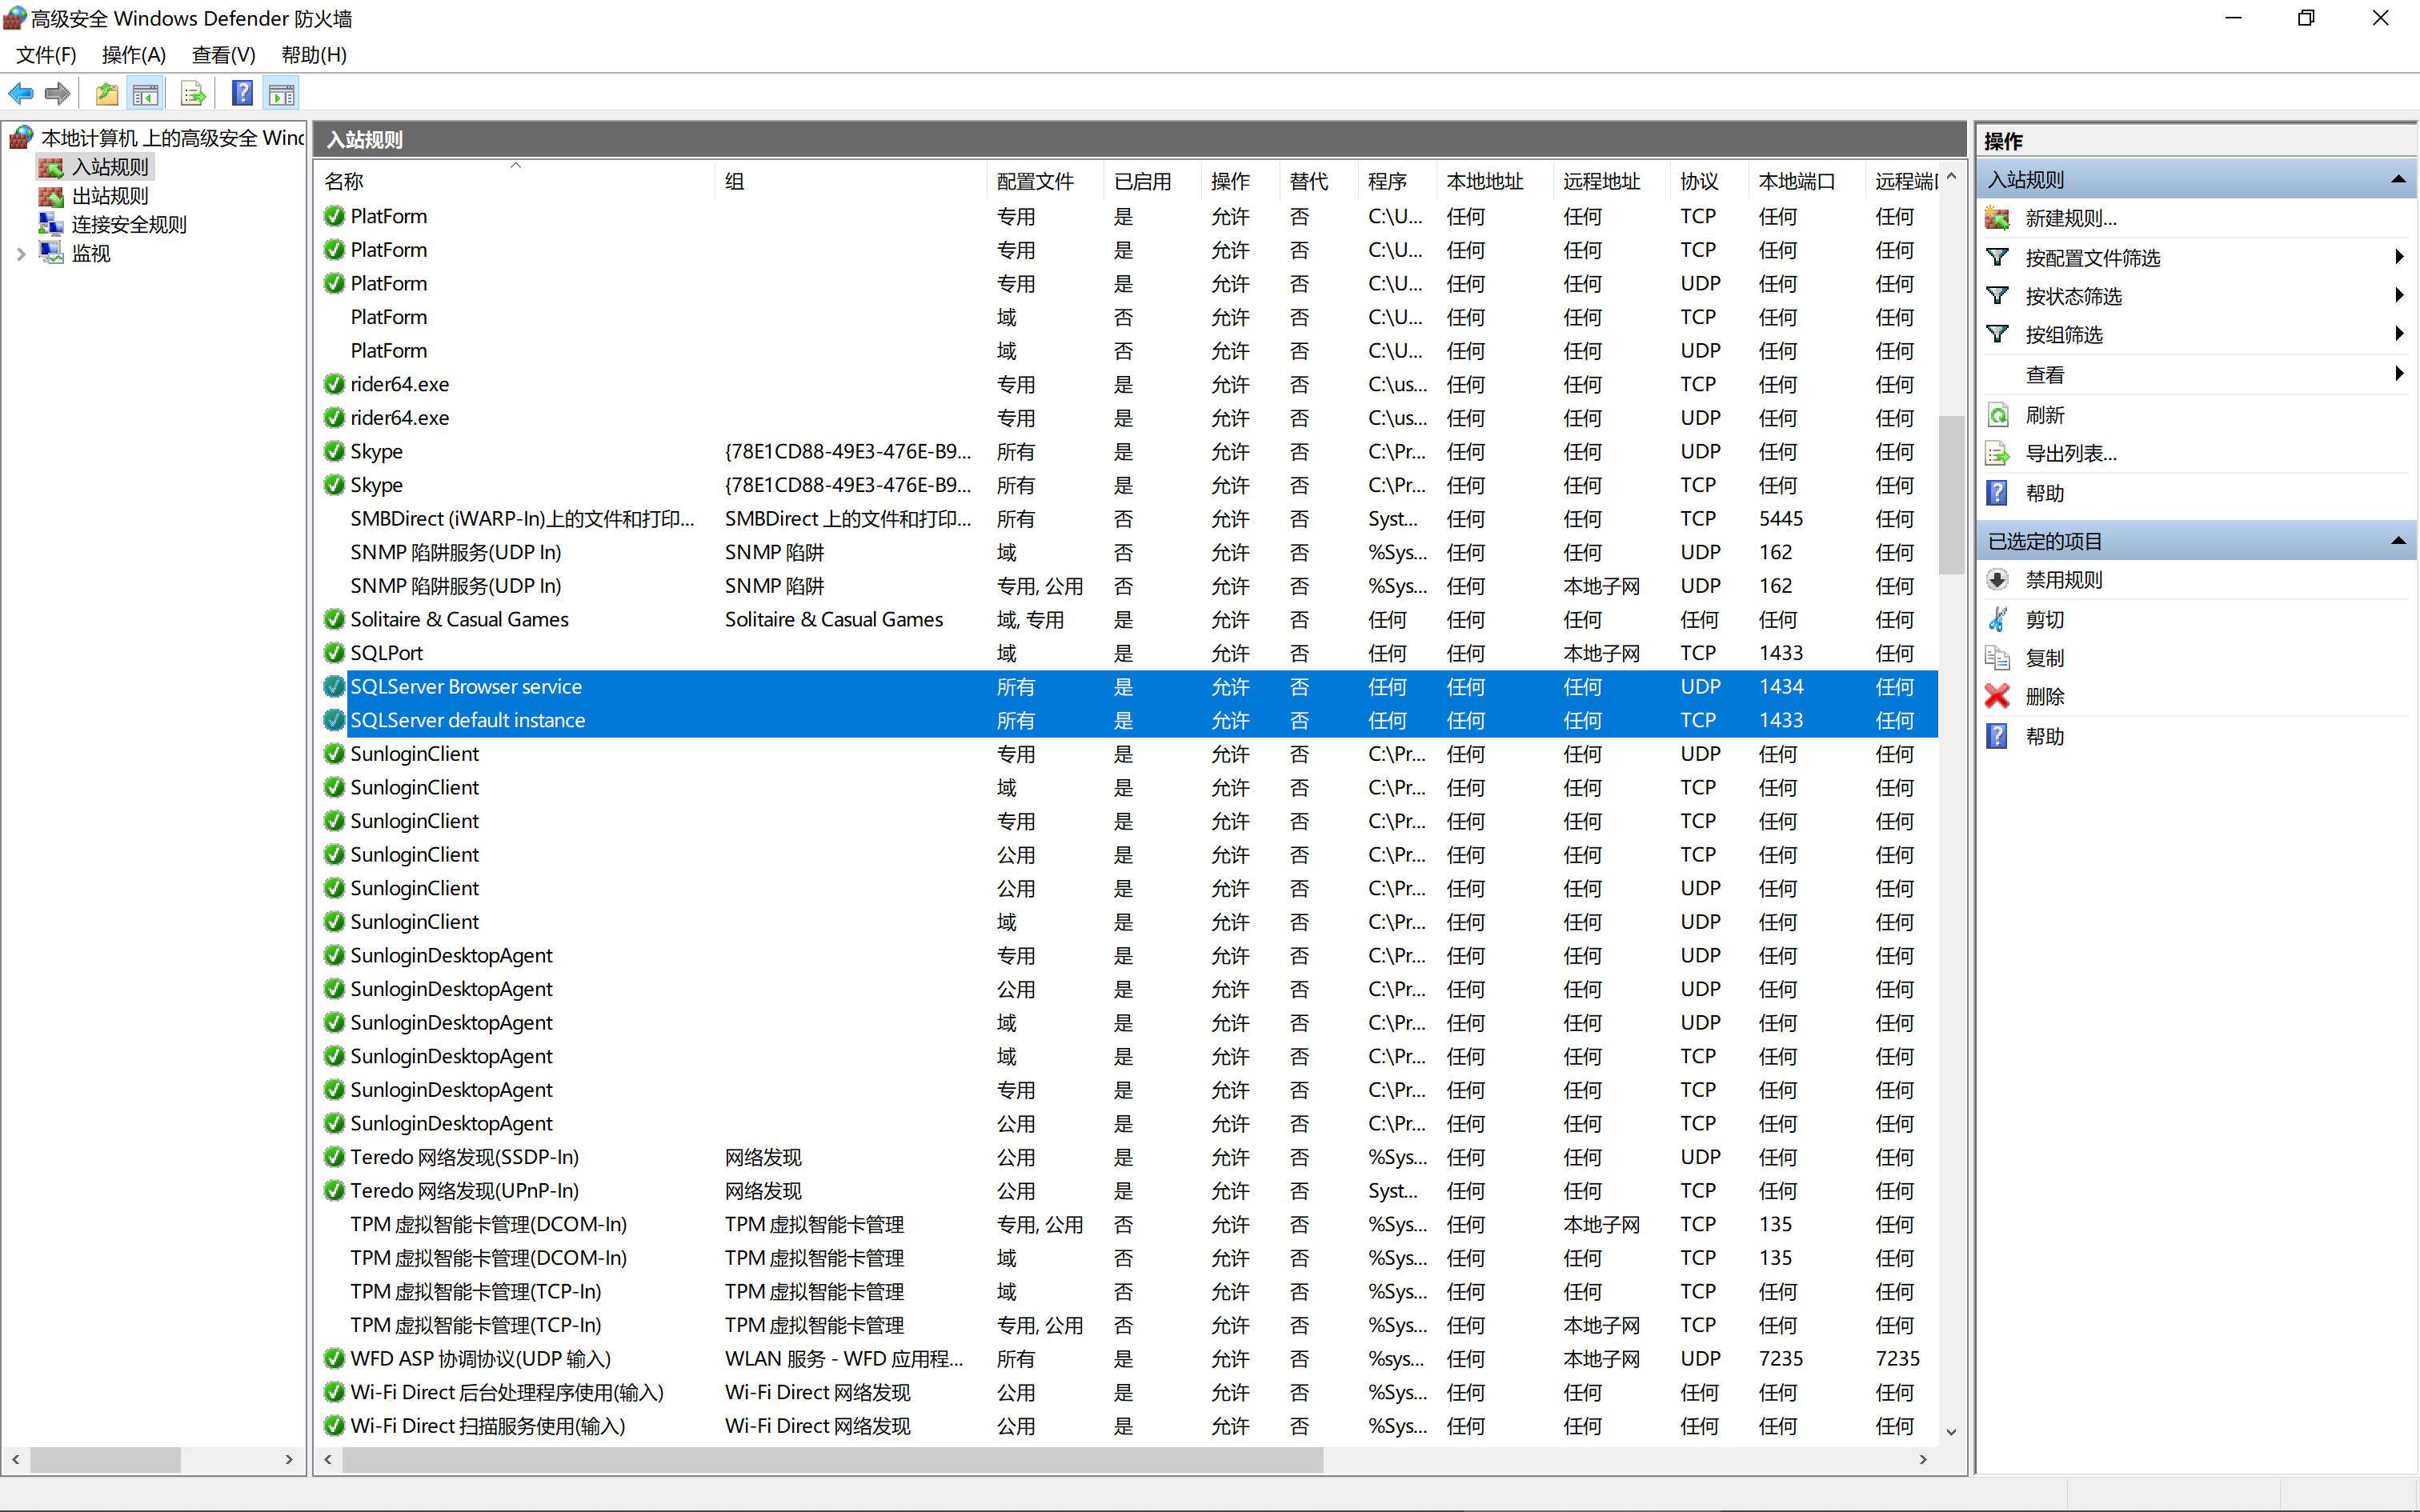2420x1512 pixels.
Task: Click the export list toolbar icon
Action: pyautogui.click(x=193, y=94)
